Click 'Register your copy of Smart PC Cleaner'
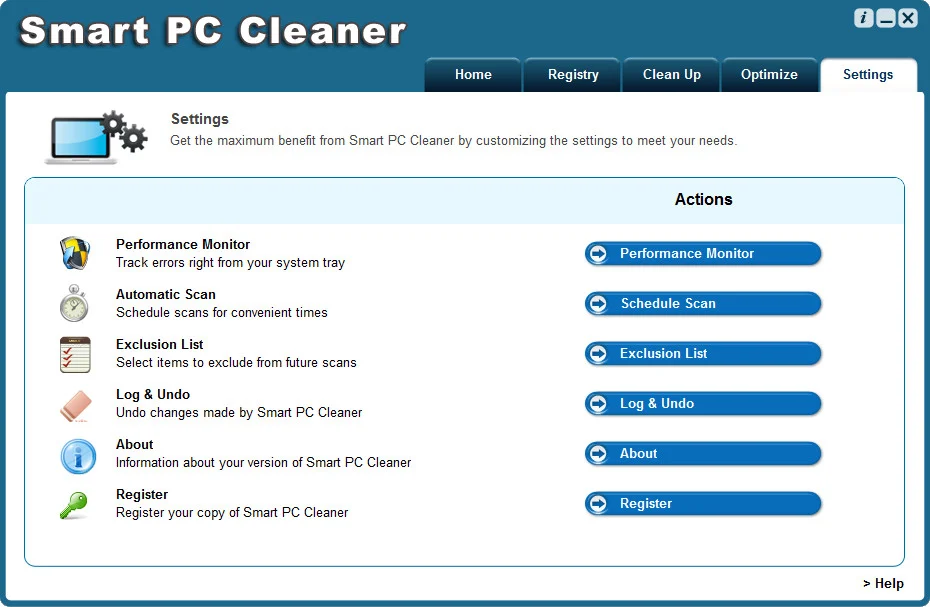The image size is (930, 607). click(x=232, y=512)
